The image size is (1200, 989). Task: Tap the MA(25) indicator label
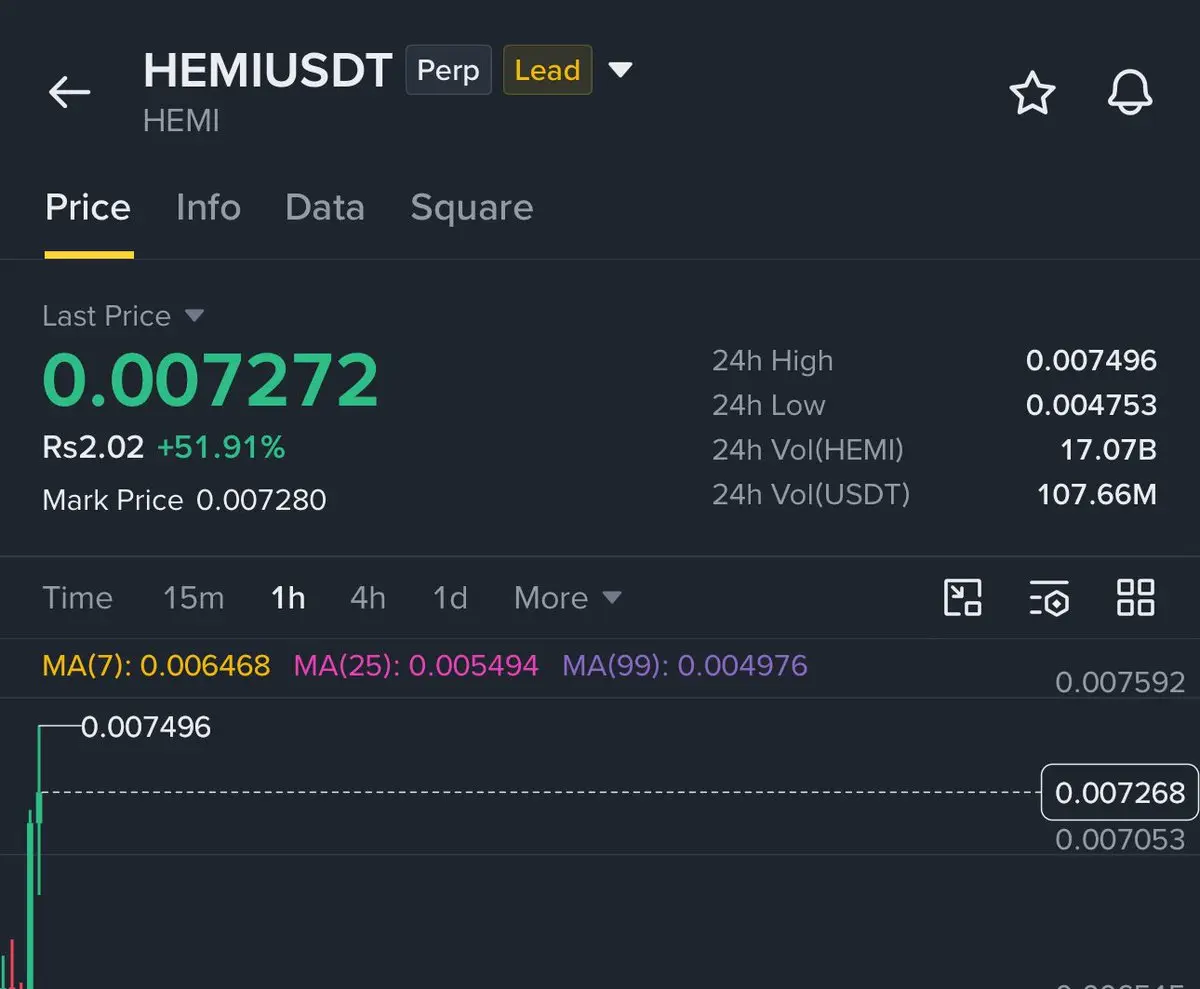pos(416,665)
